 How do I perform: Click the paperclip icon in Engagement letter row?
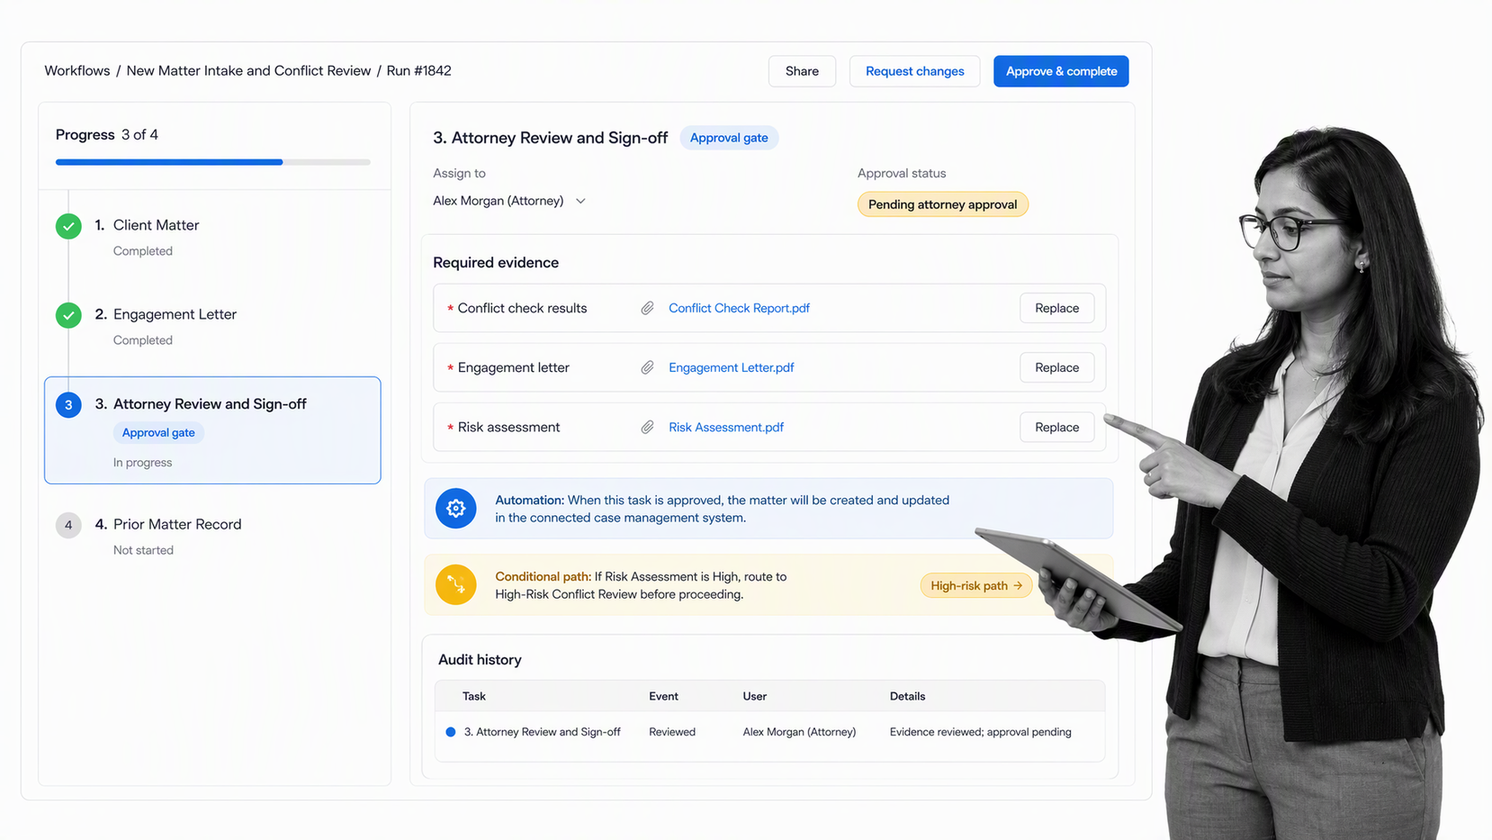point(648,368)
